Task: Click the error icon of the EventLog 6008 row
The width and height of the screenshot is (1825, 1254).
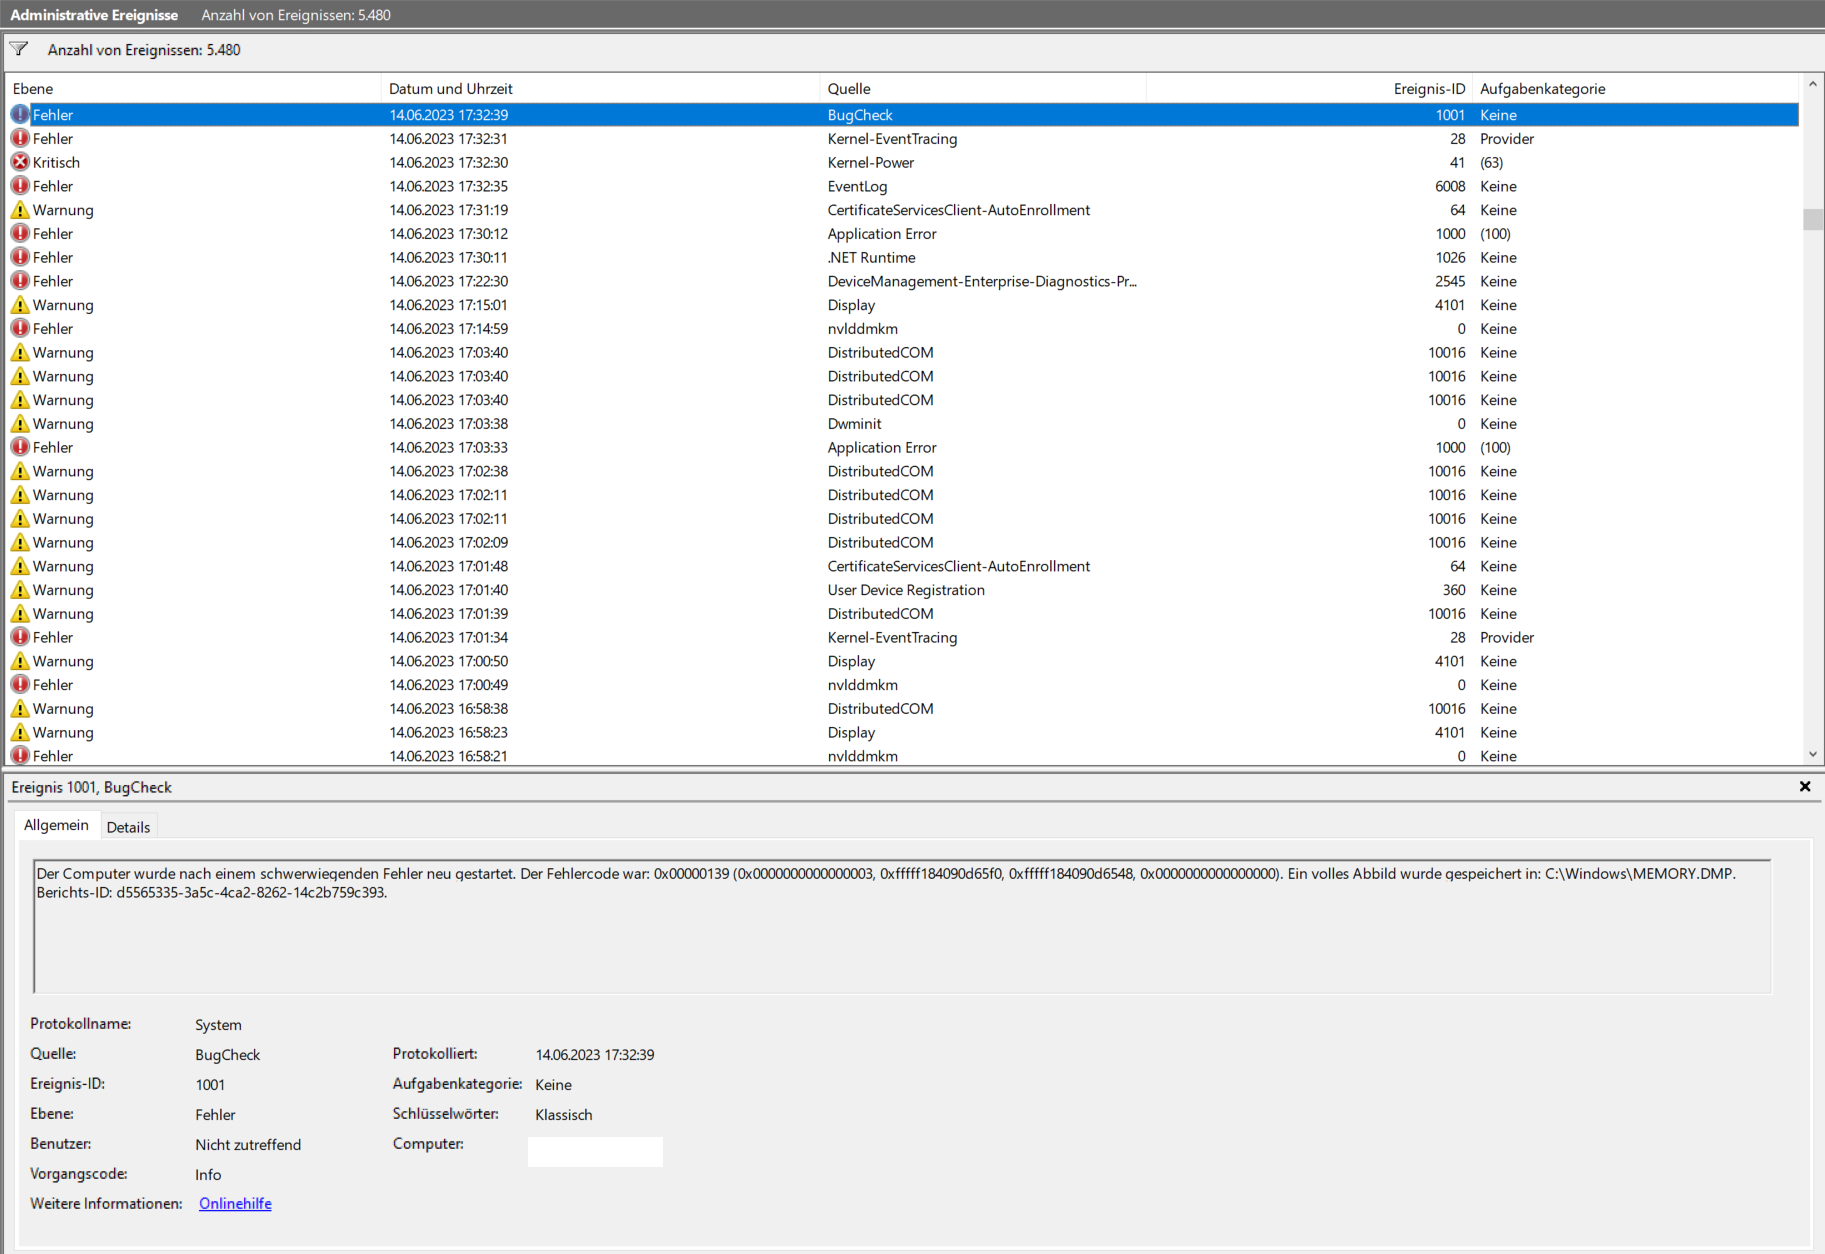Action: point(20,186)
